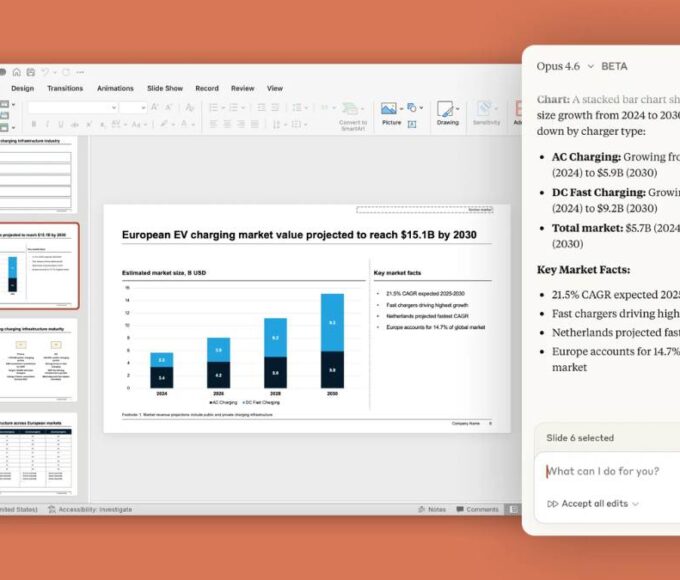Click the Increase Indent icon
This screenshot has width=680, height=580.
275,107
